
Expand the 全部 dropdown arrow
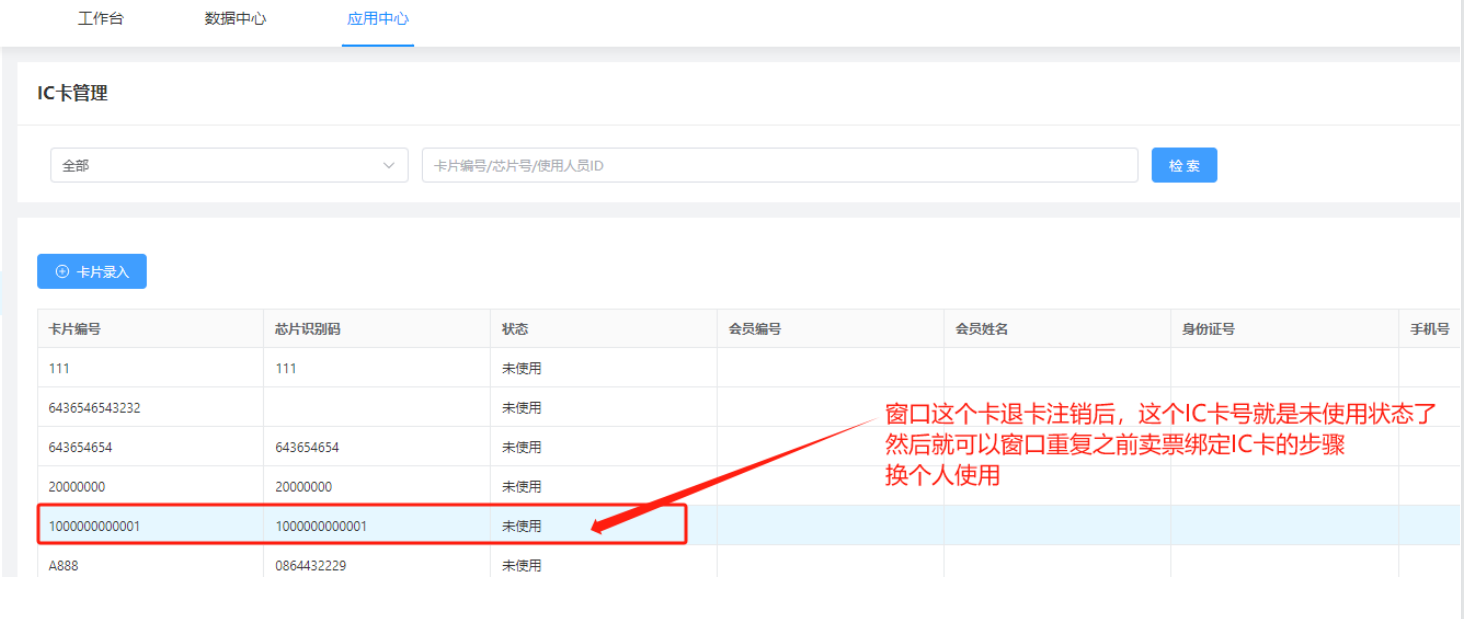389,166
